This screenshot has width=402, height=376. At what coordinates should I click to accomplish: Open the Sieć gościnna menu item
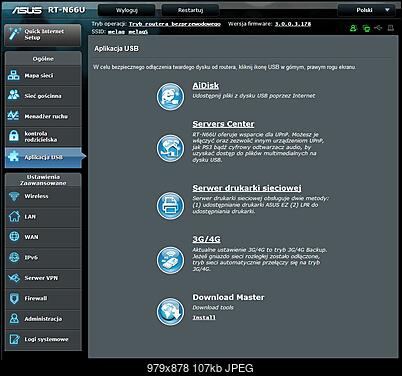coord(43,96)
